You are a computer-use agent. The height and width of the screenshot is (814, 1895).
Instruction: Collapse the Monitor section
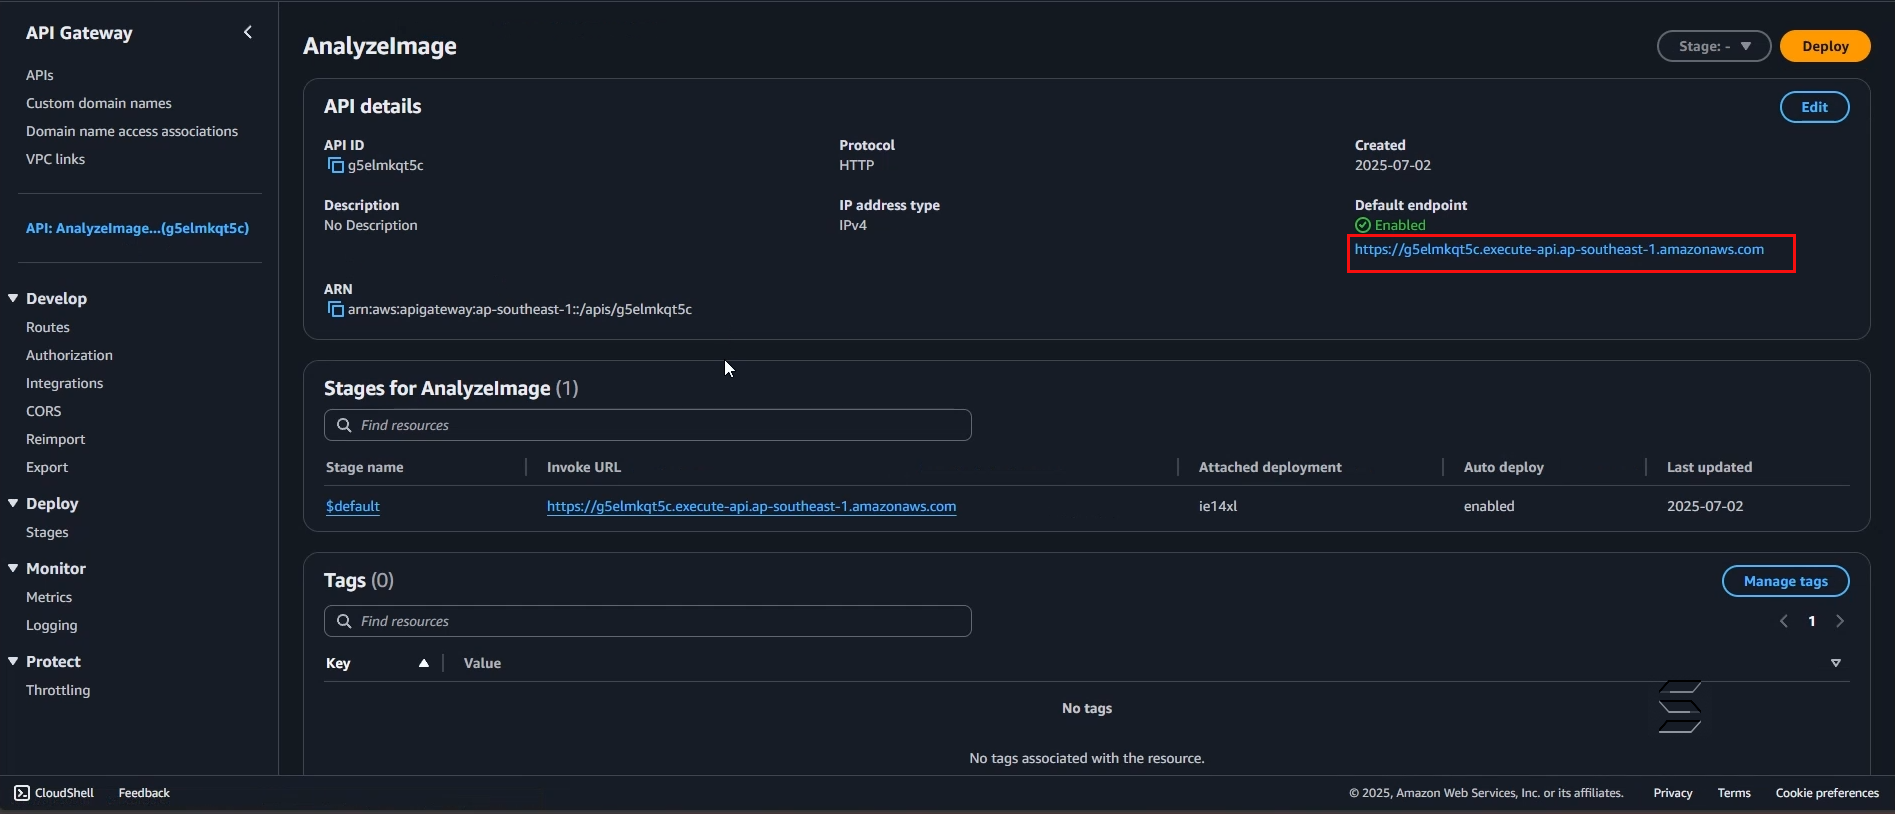pyautogui.click(x=13, y=568)
